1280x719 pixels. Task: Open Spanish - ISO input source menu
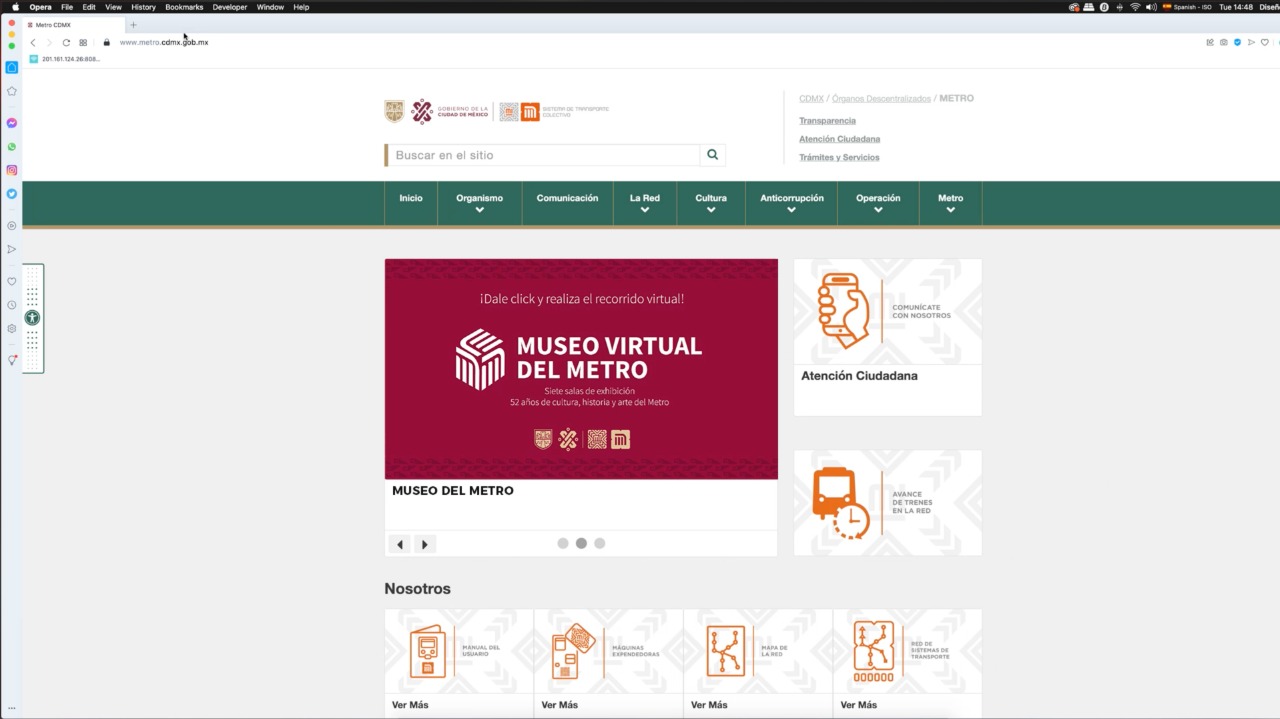[x=1187, y=7]
